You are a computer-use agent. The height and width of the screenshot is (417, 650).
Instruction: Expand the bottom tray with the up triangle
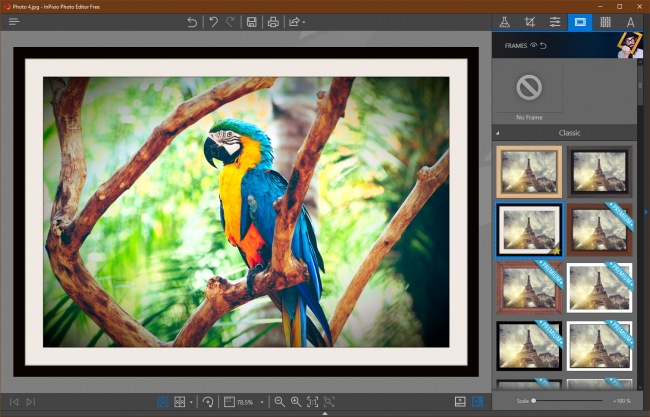(325, 414)
